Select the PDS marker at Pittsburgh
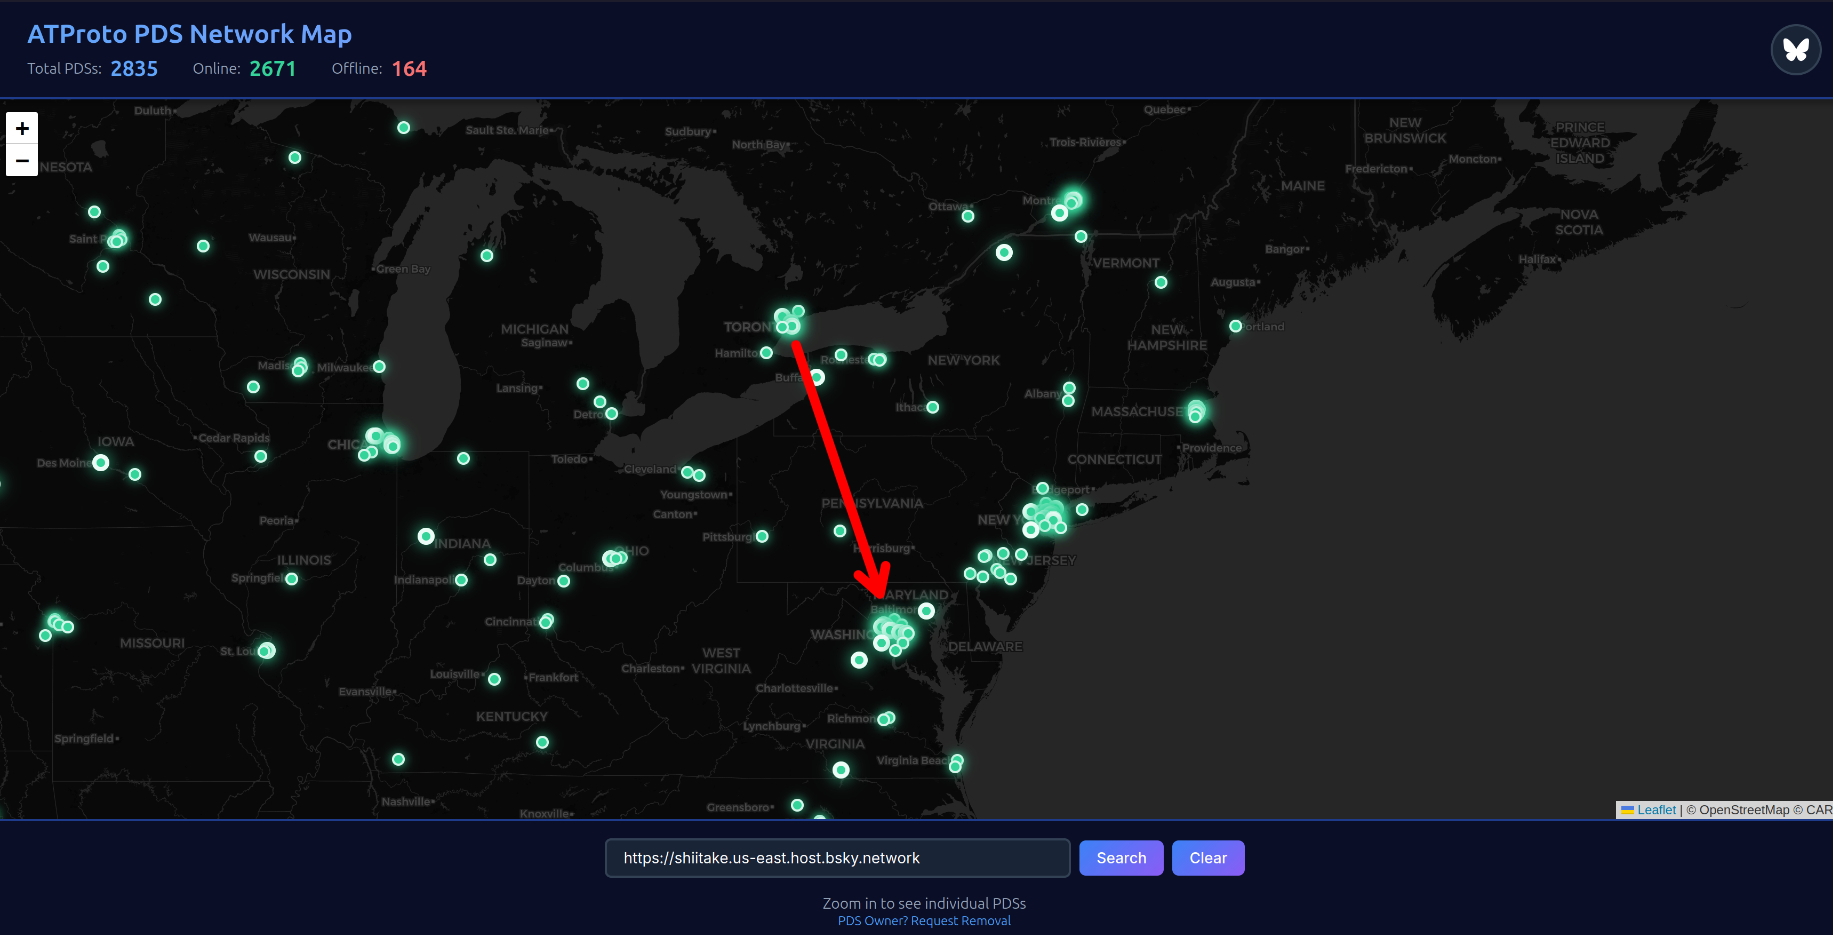Image resolution: width=1833 pixels, height=935 pixels. tap(762, 537)
